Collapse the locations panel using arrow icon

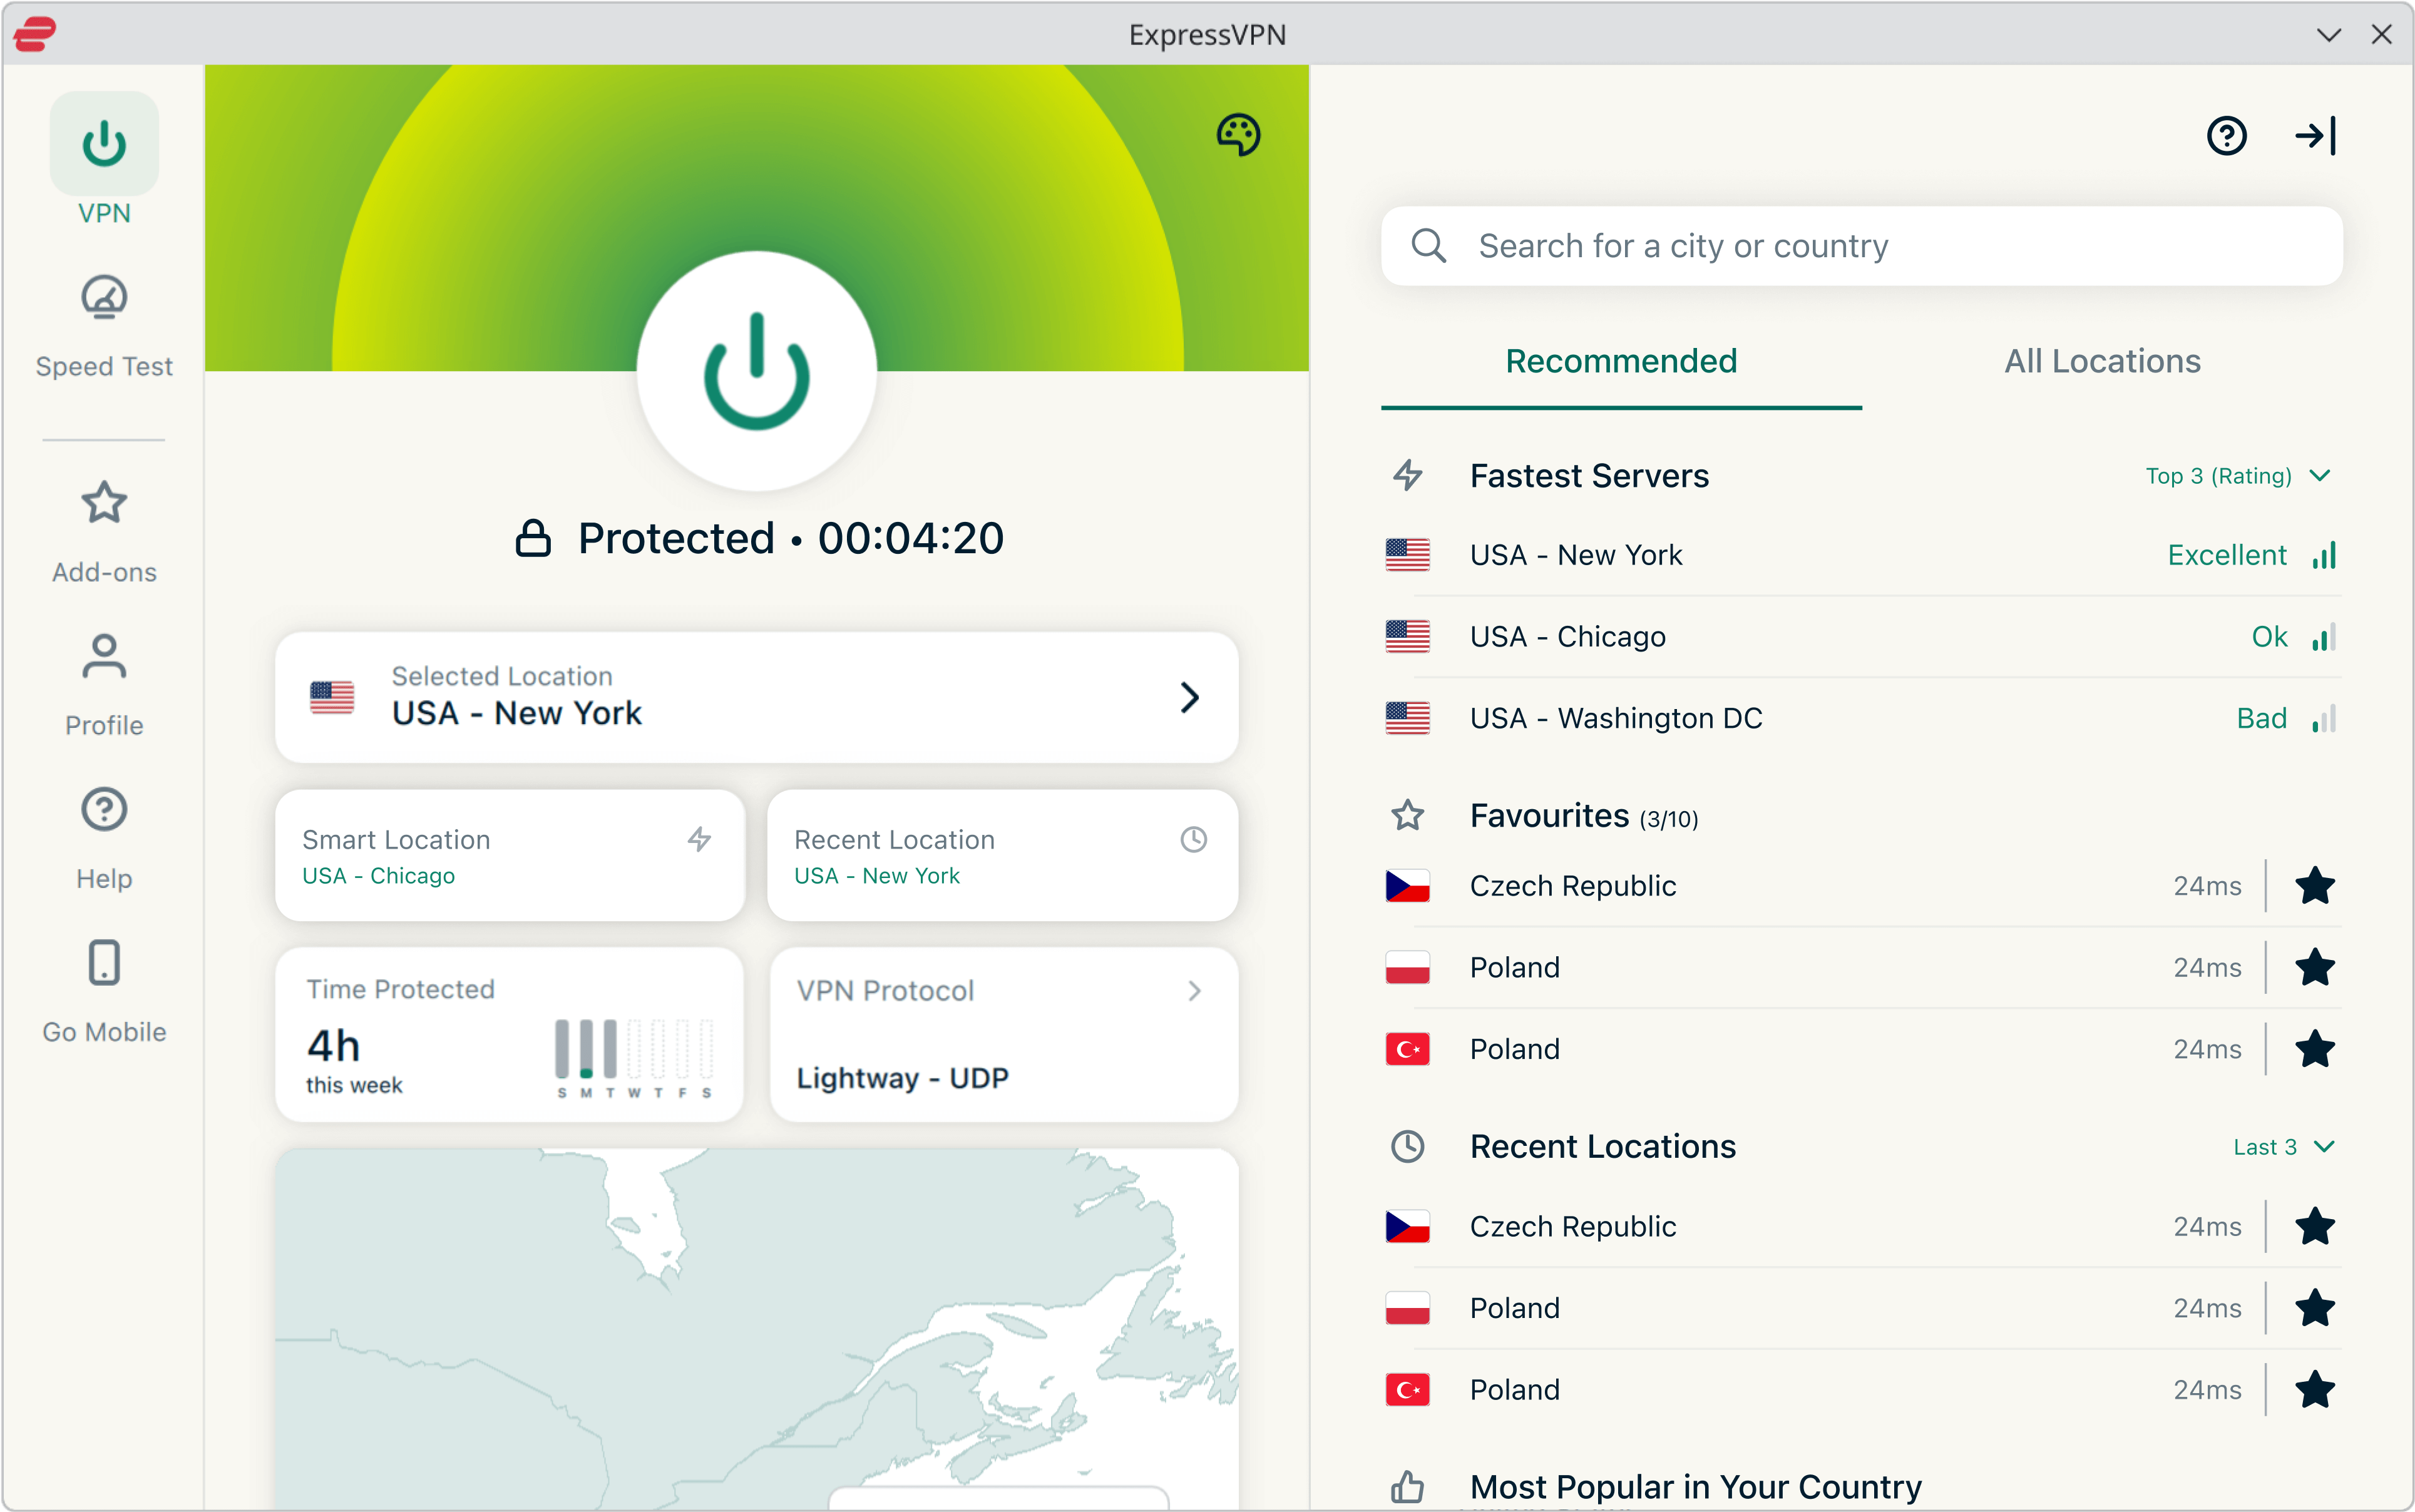[x=2315, y=136]
